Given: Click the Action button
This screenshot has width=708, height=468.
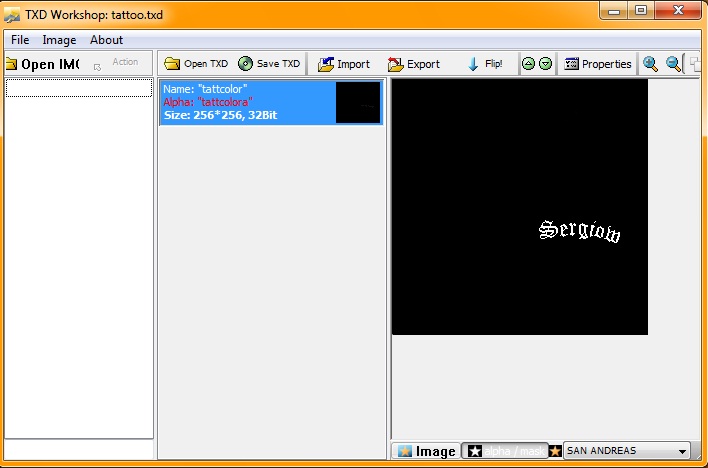Looking at the screenshot, I should pos(125,62).
